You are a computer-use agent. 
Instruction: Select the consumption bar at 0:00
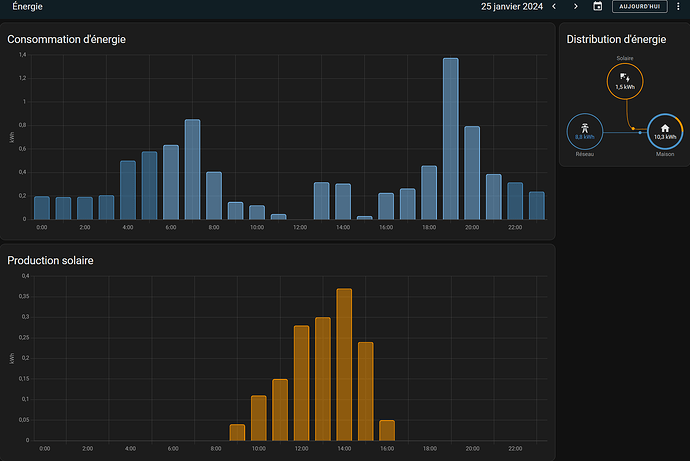[x=42, y=208]
